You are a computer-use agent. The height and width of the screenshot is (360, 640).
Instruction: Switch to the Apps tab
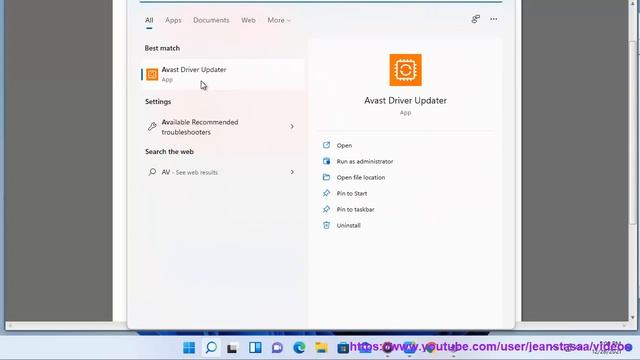[173, 20]
